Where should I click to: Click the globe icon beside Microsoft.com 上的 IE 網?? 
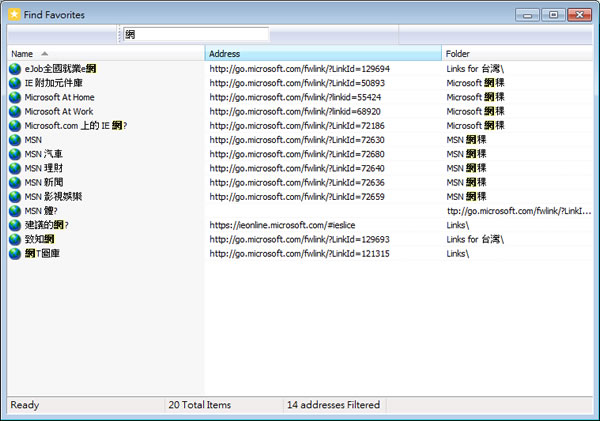point(15,126)
